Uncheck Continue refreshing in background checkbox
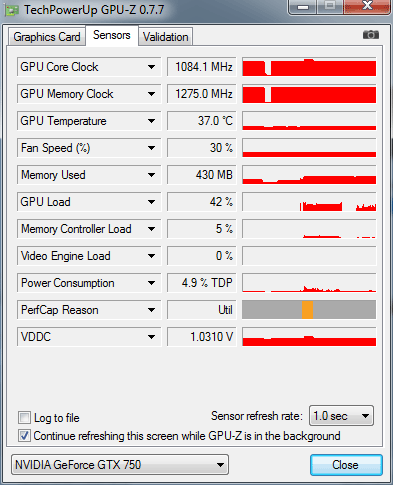The image size is (393, 485). (x=24, y=436)
